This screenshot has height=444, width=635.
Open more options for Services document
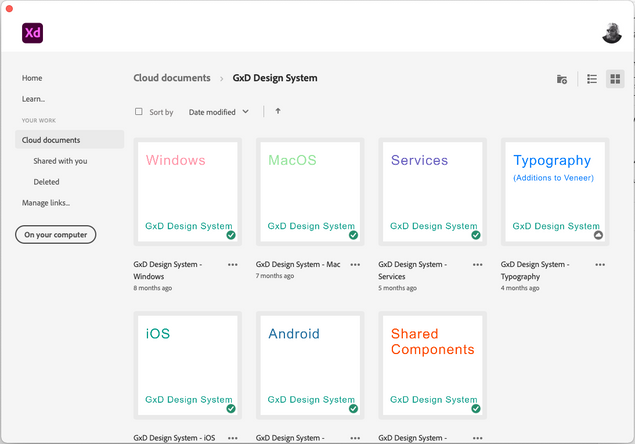click(478, 265)
